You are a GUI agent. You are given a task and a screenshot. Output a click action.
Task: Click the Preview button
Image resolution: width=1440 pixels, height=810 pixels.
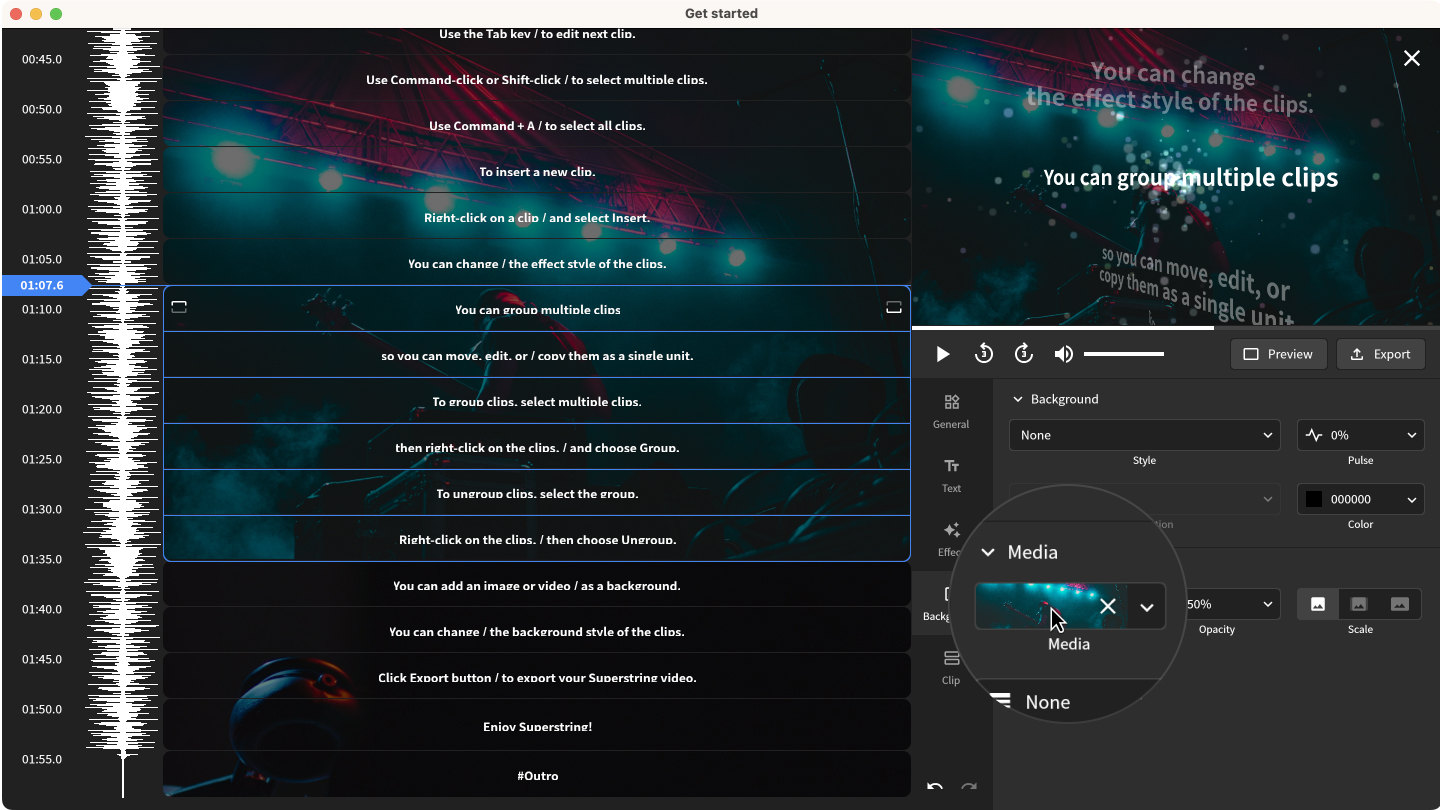click(x=1278, y=354)
